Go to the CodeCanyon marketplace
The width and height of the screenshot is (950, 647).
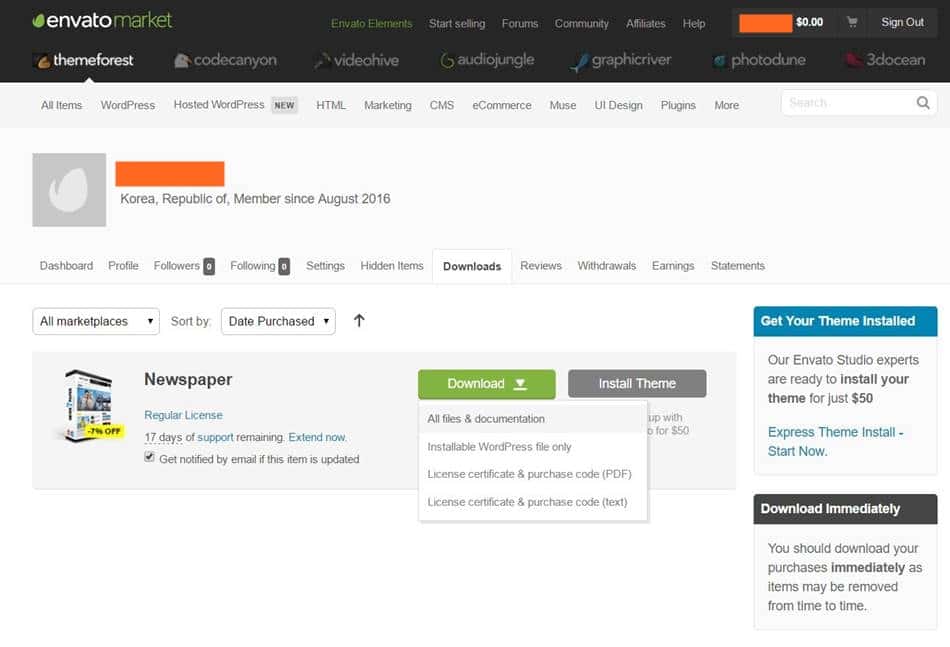pos(225,60)
